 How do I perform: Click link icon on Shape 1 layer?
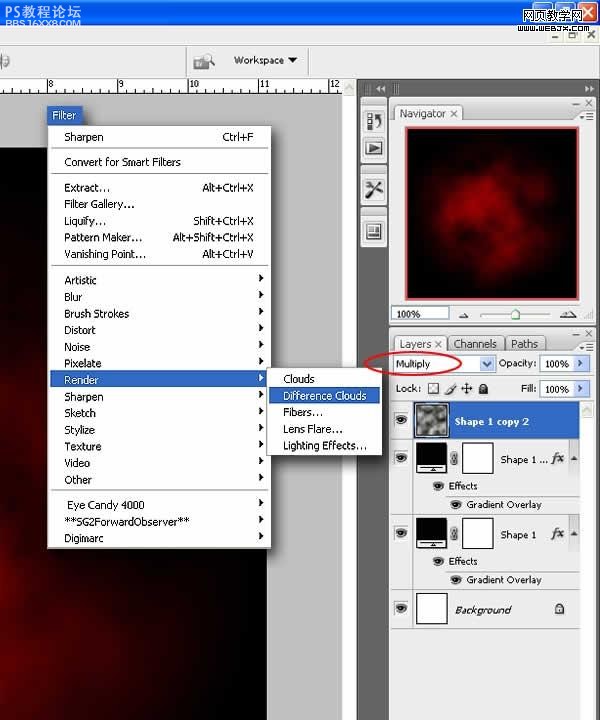pyautogui.click(x=454, y=534)
